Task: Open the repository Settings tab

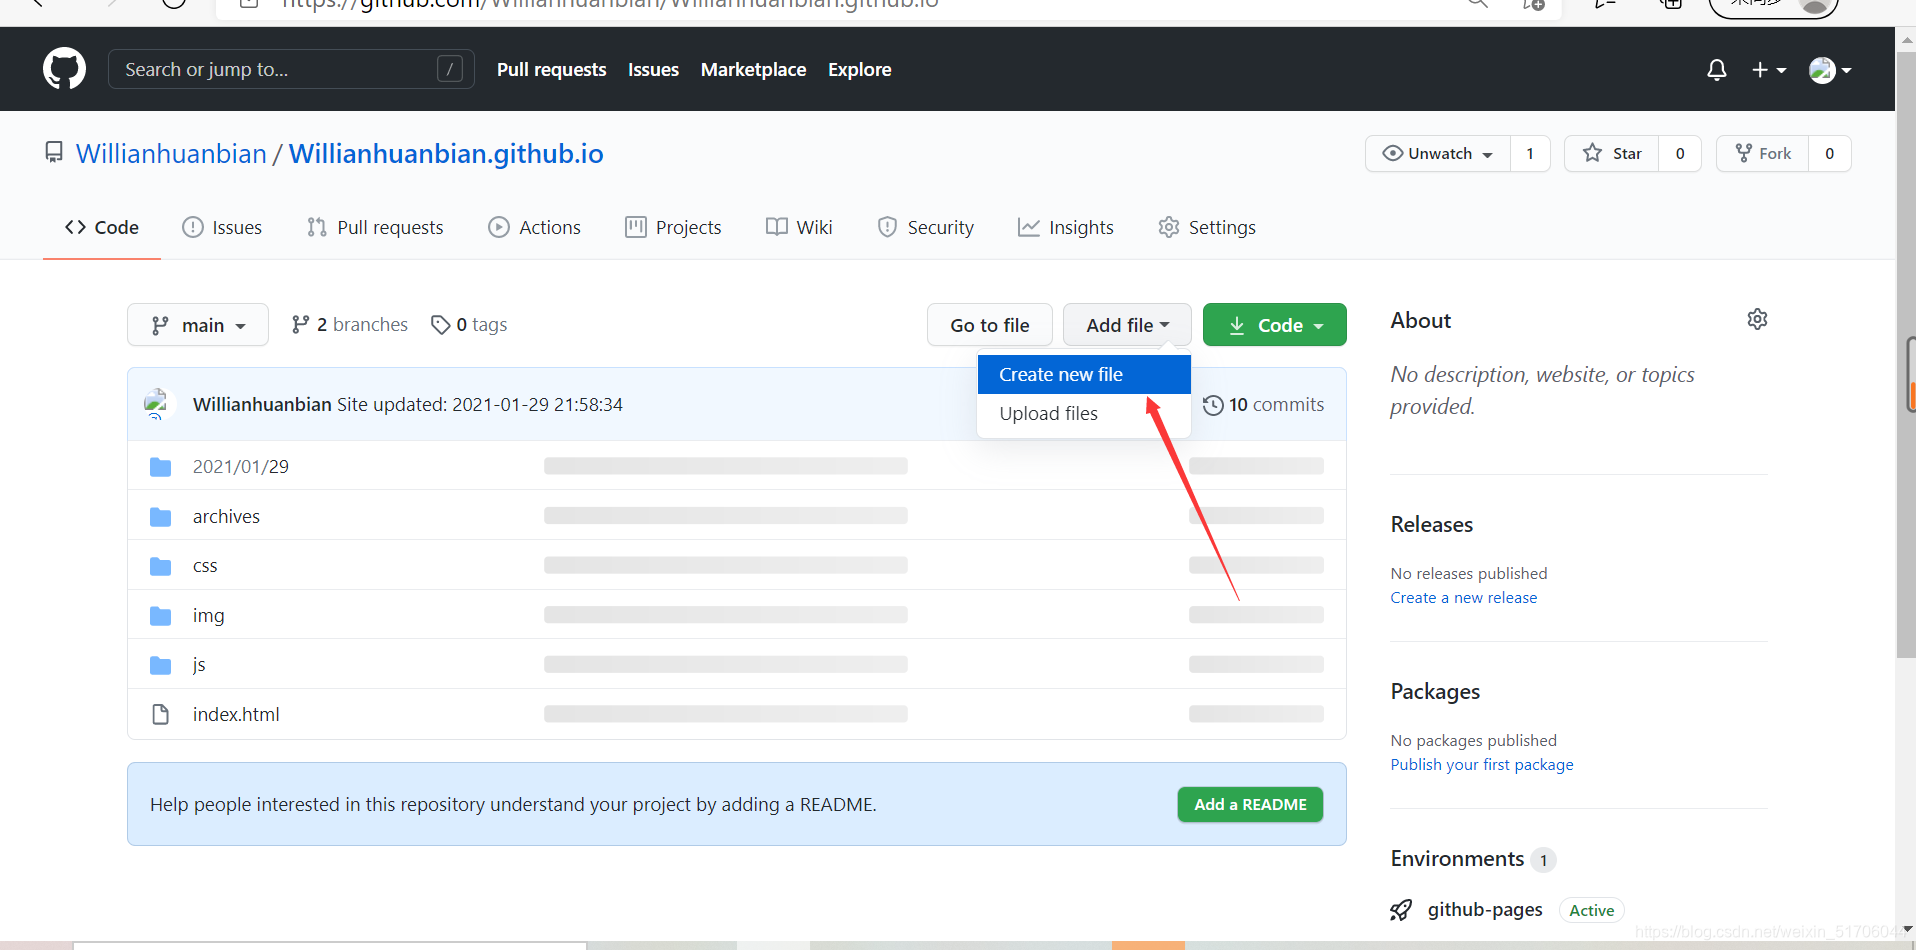Action: (1207, 228)
